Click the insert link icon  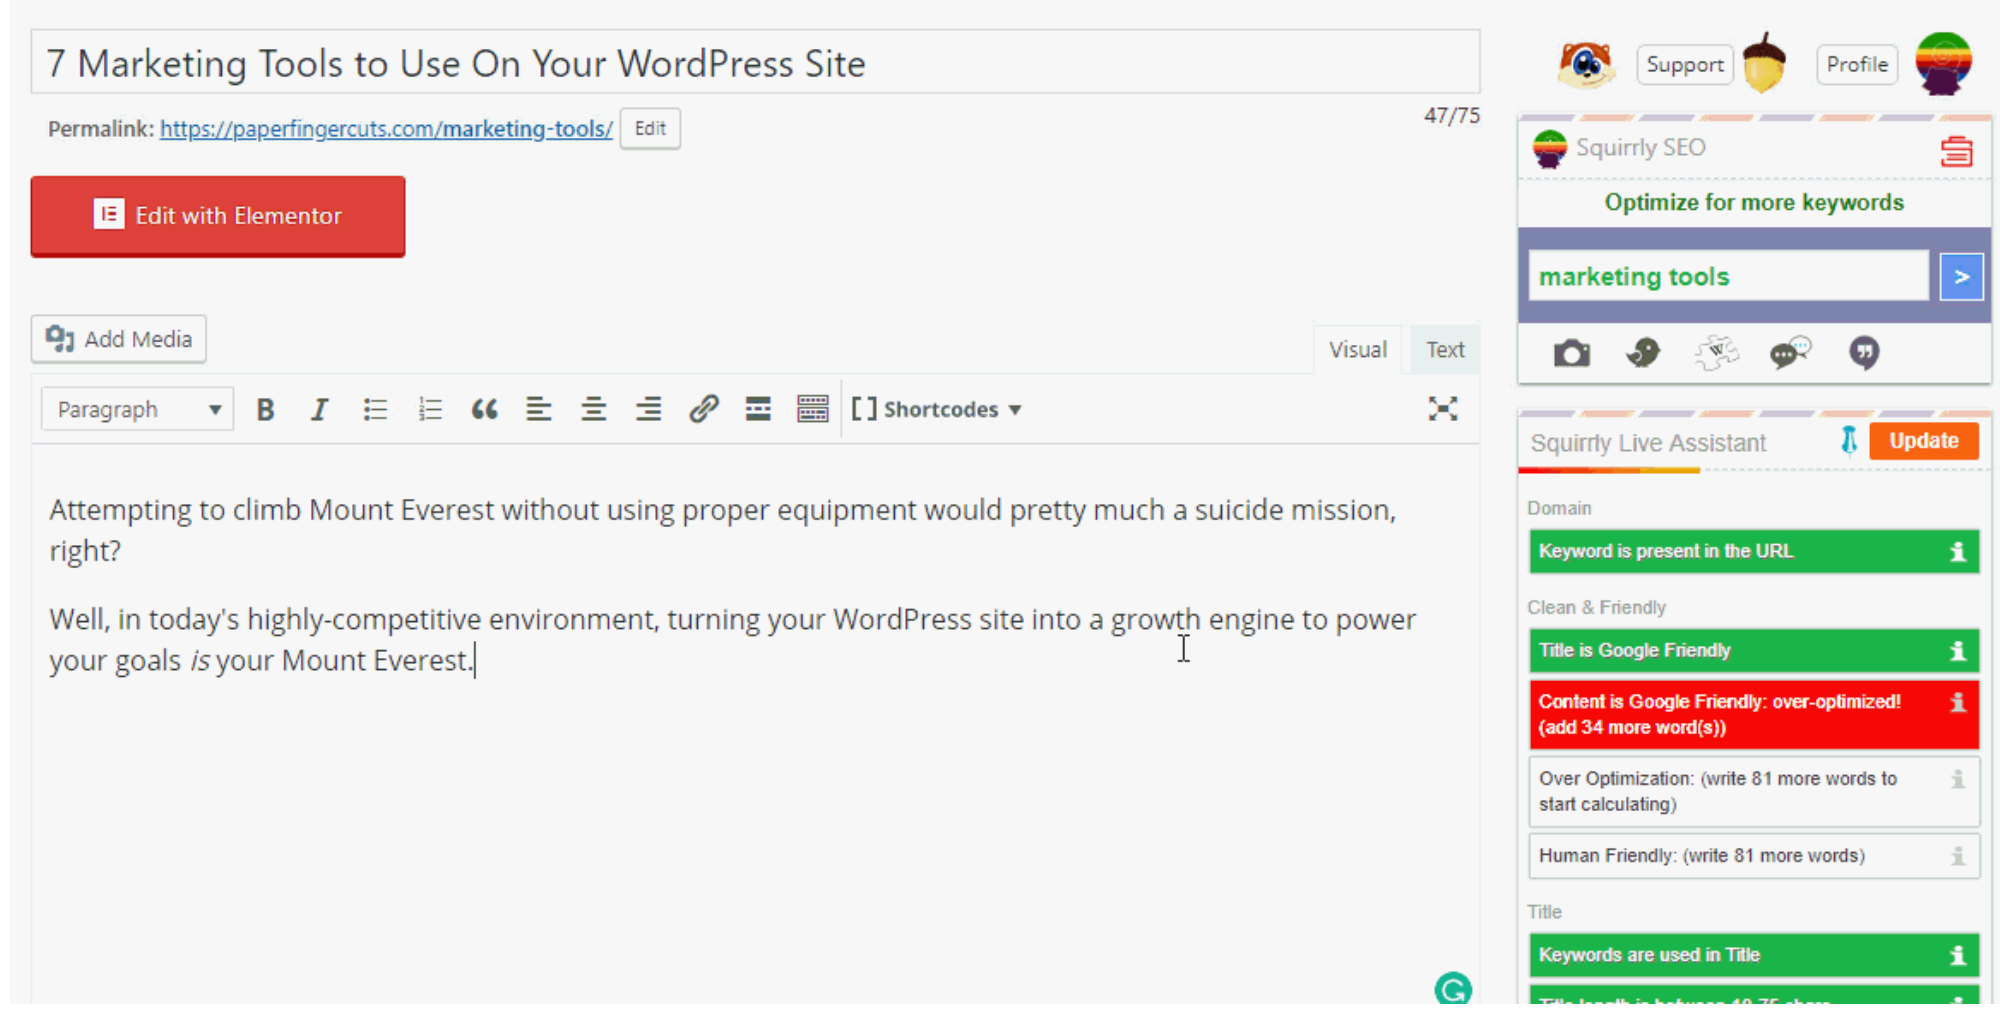point(704,409)
